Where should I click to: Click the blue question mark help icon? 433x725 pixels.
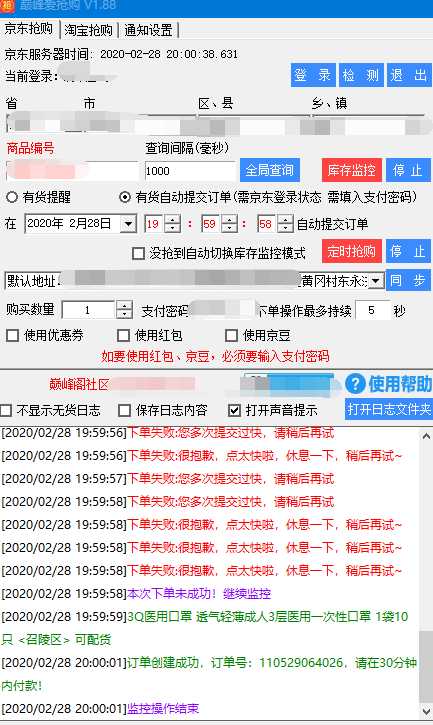(x=355, y=384)
